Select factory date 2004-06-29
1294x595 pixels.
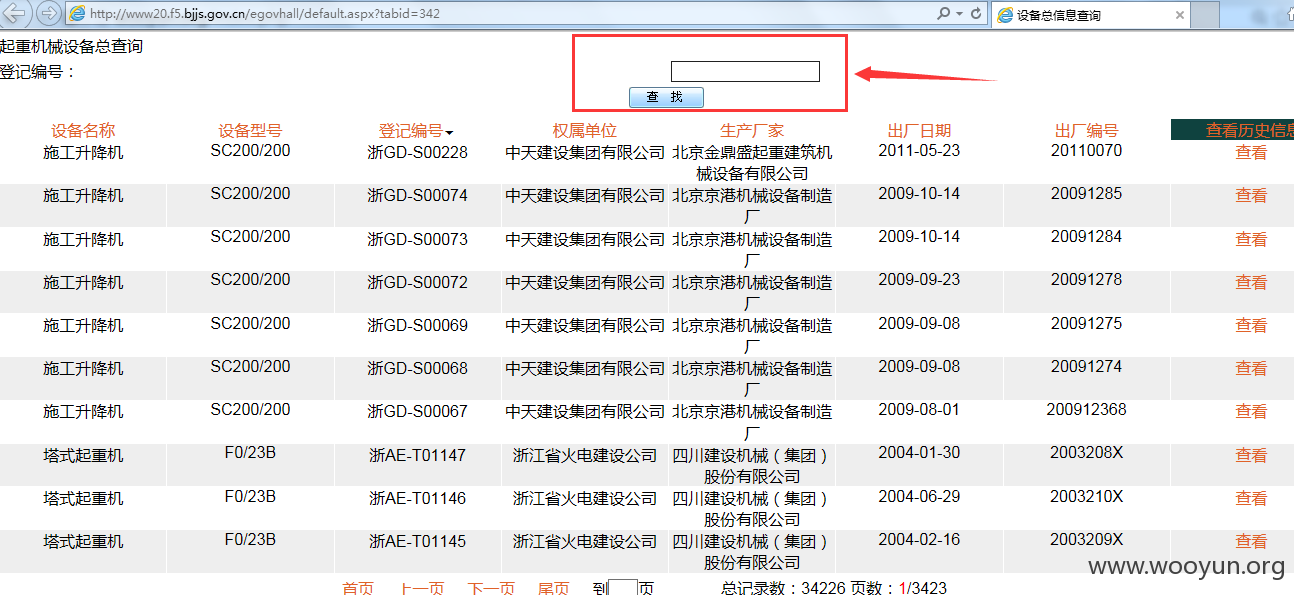919,496
